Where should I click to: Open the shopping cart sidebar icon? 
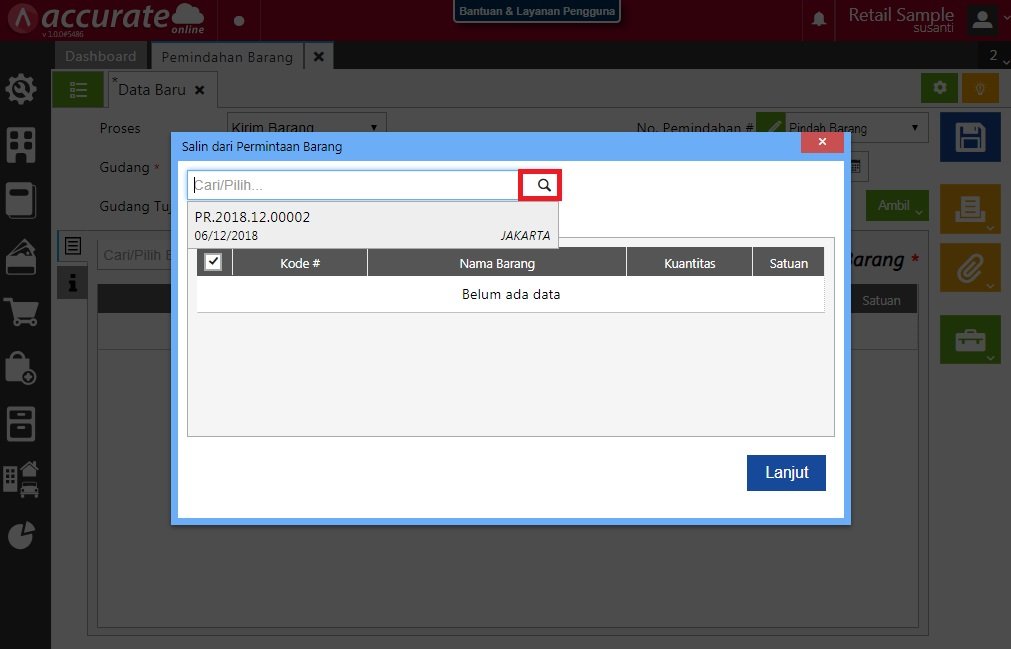coord(21,312)
